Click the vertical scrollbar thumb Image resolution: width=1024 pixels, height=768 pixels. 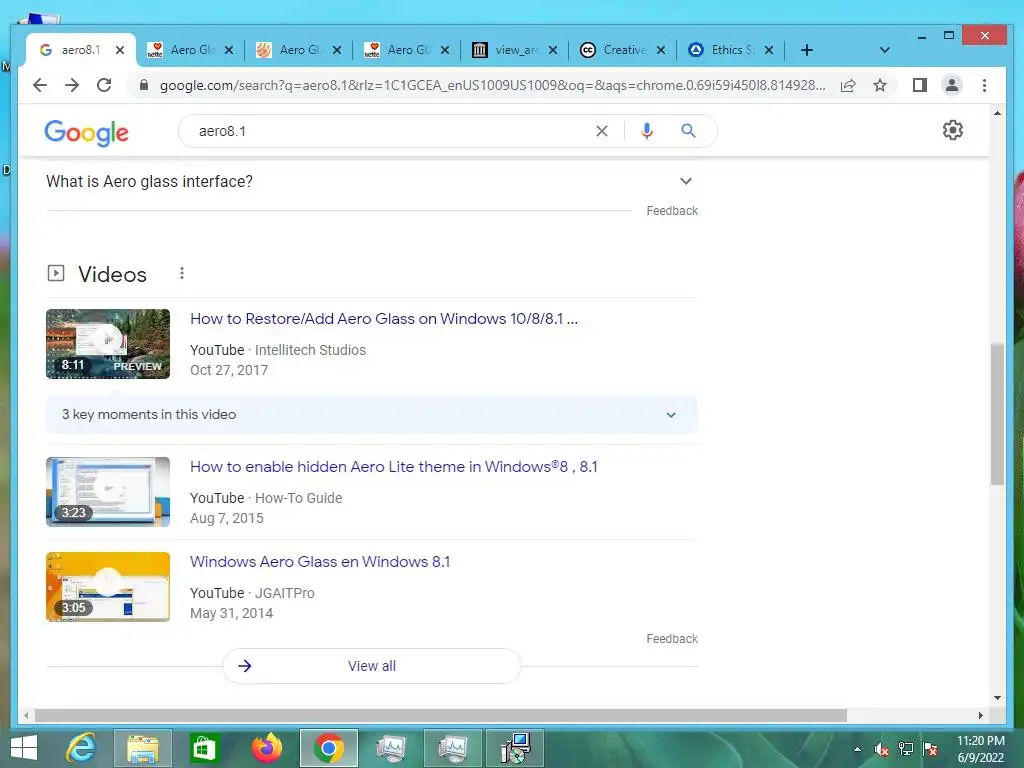click(x=997, y=414)
